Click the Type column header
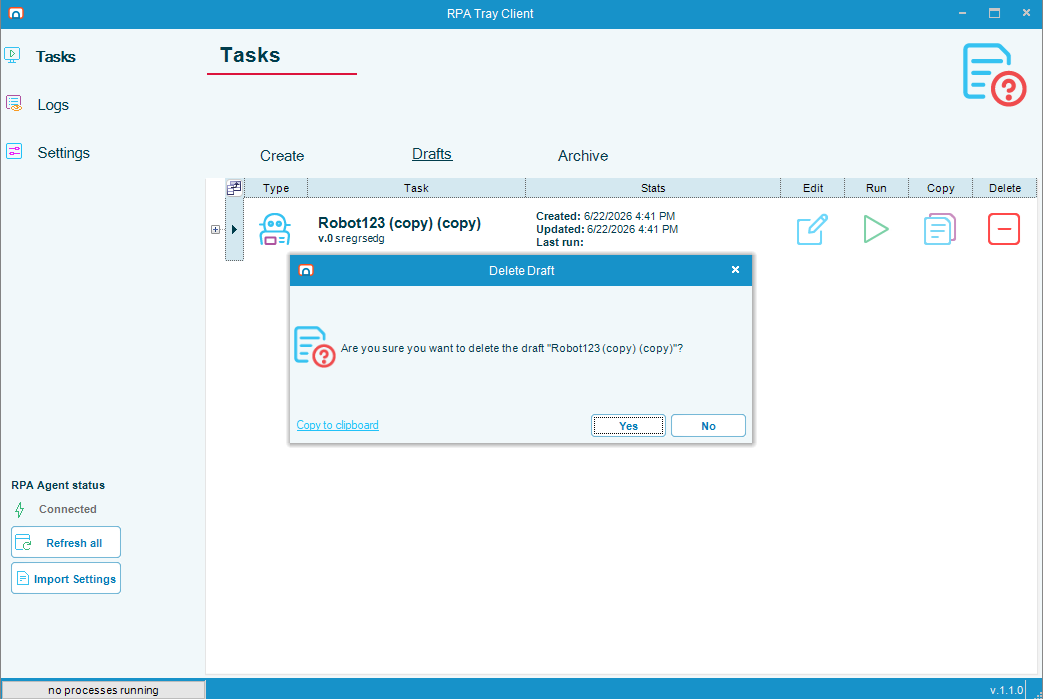 pyautogui.click(x=276, y=188)
